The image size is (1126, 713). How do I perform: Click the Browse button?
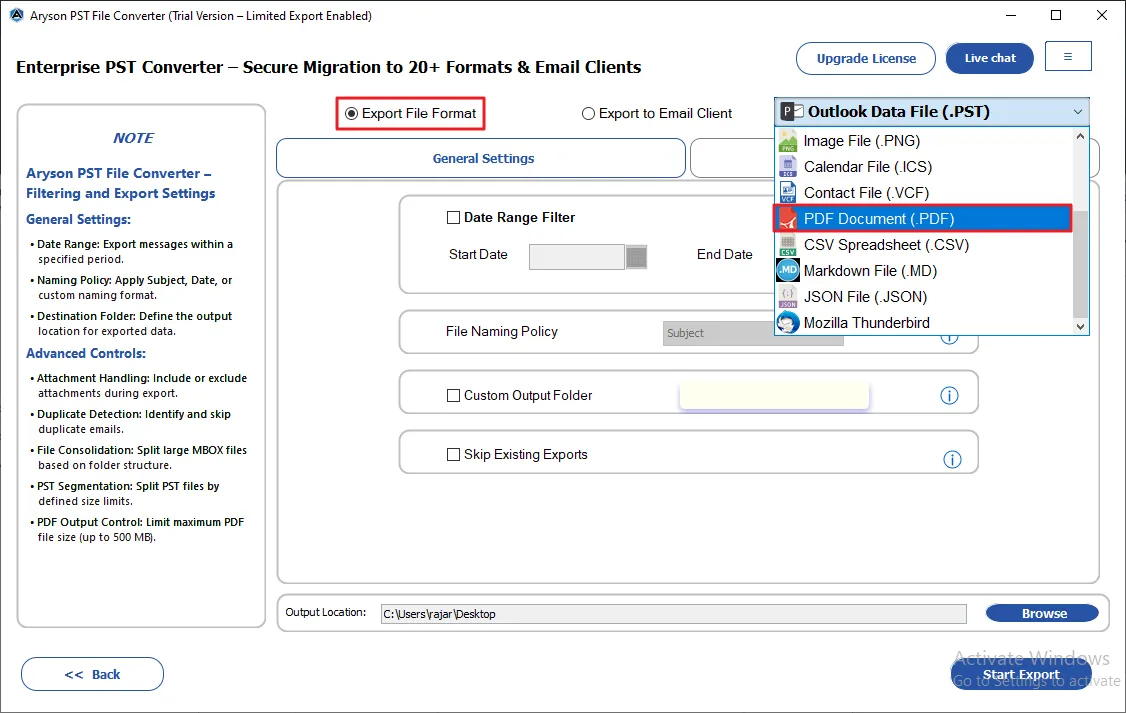tap(1042, 613)
